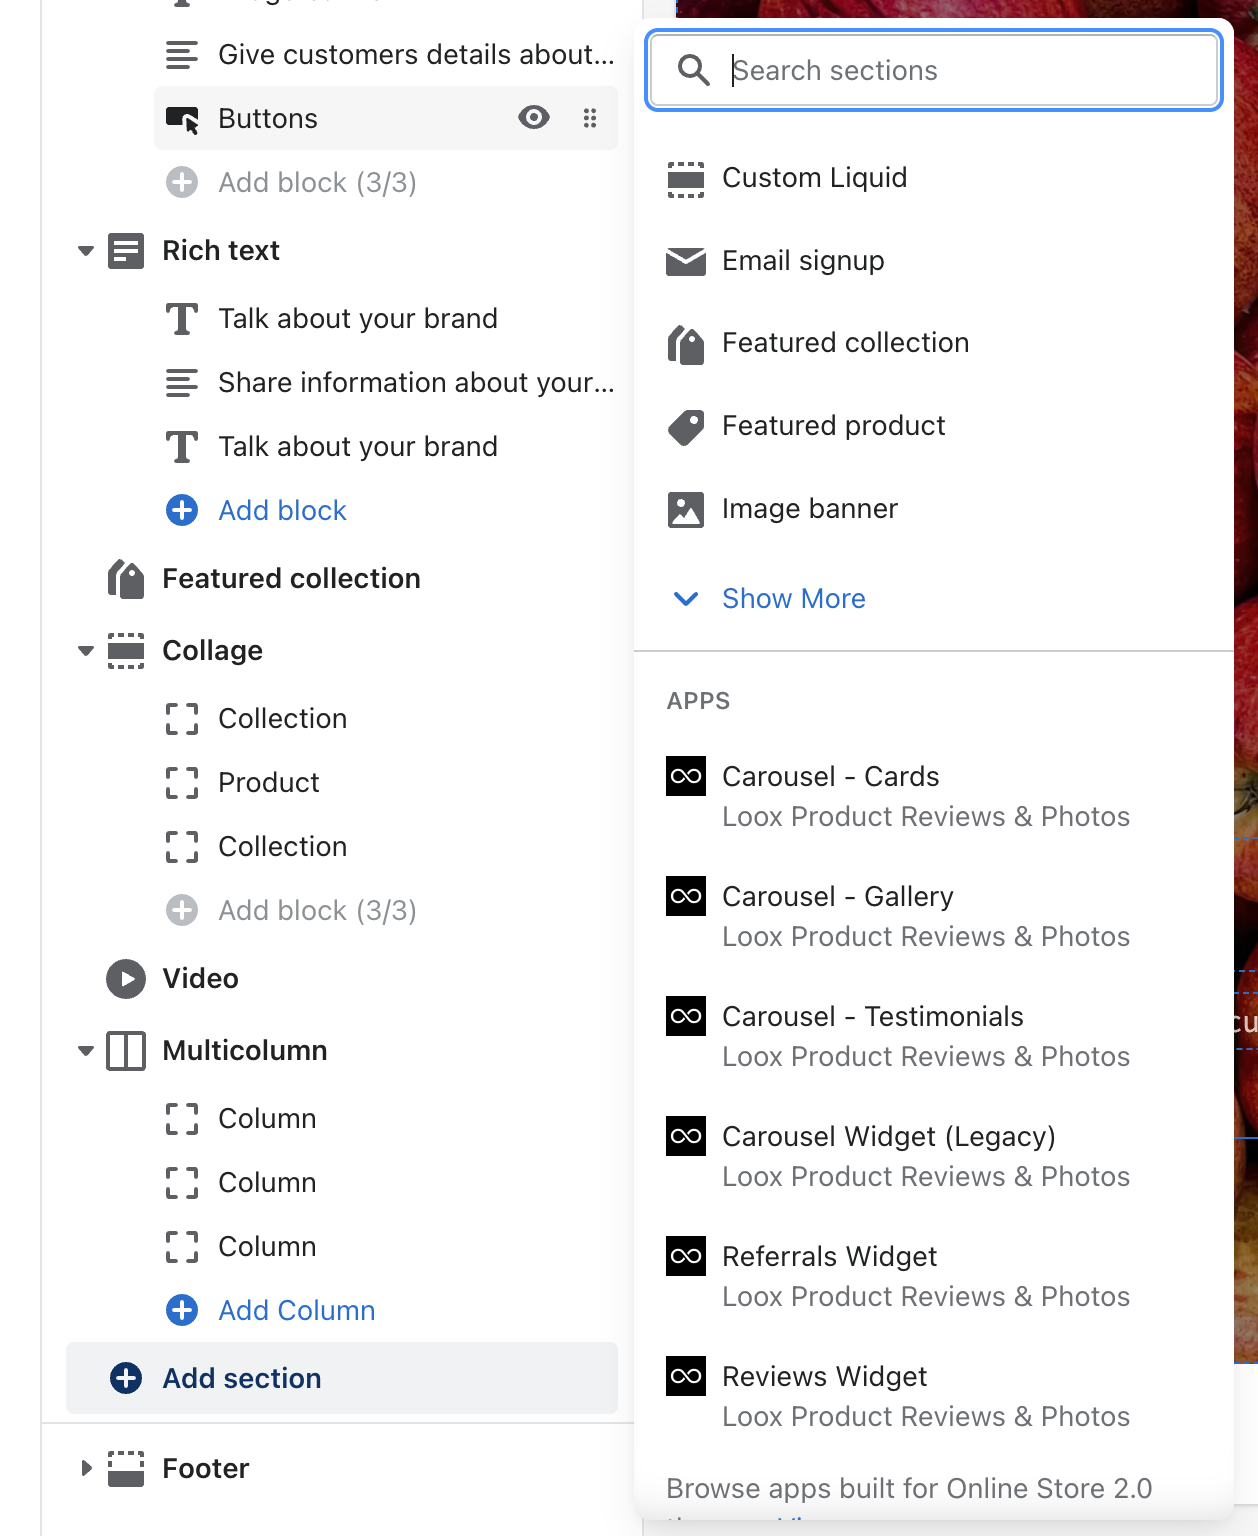This screenshot has height=1536, width=1258.
Task: Click the search magnifier icon
Action: click(693, 70)
